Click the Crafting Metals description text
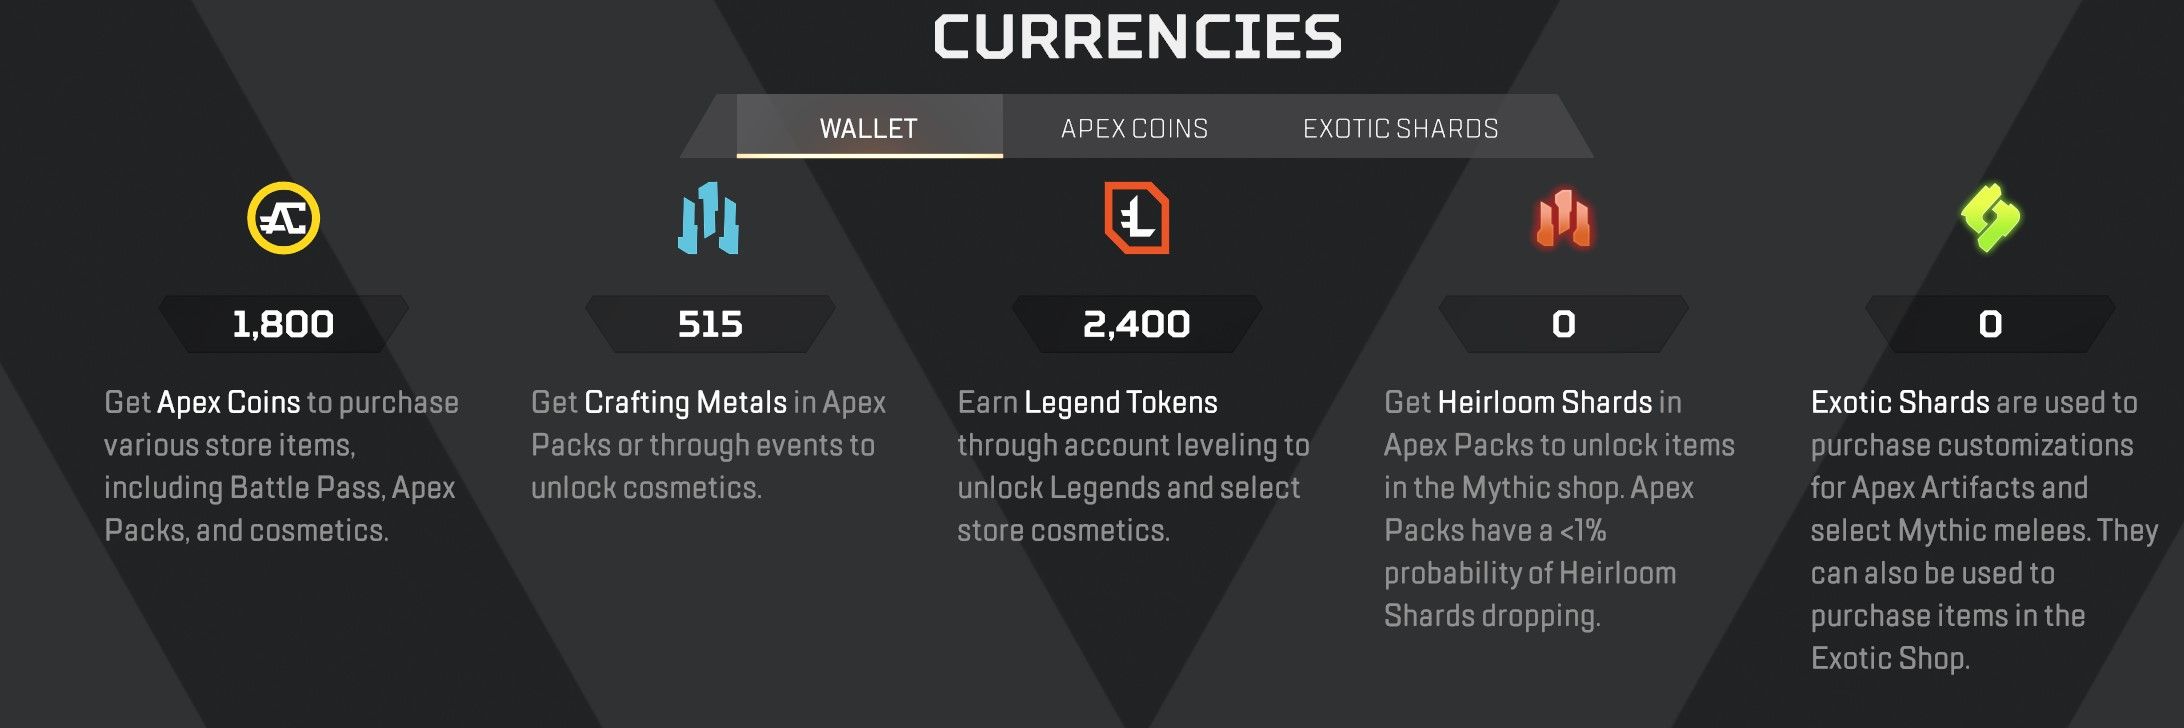This screenshot has width=2184, height=728. click(x=707, y=445)
